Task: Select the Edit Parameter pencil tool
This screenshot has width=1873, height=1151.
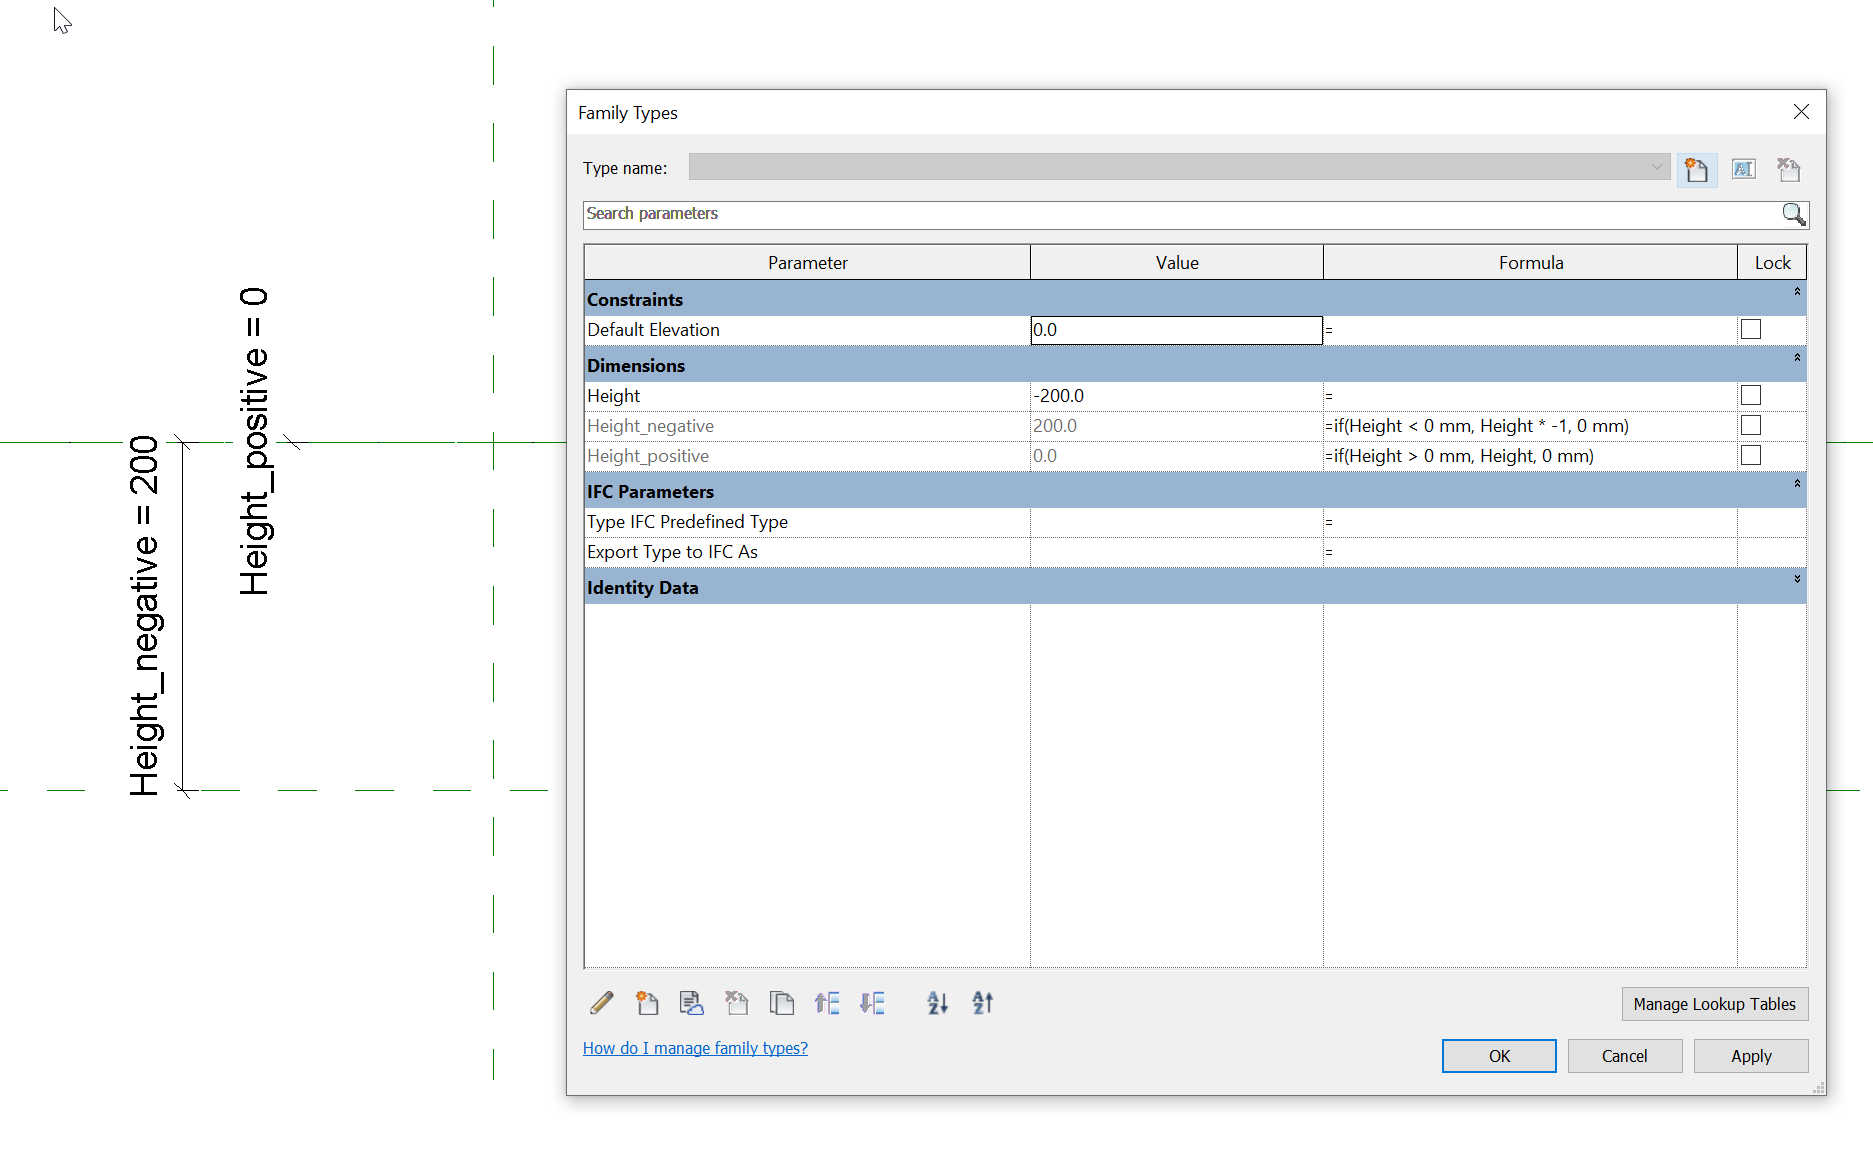Action: 601,1003
